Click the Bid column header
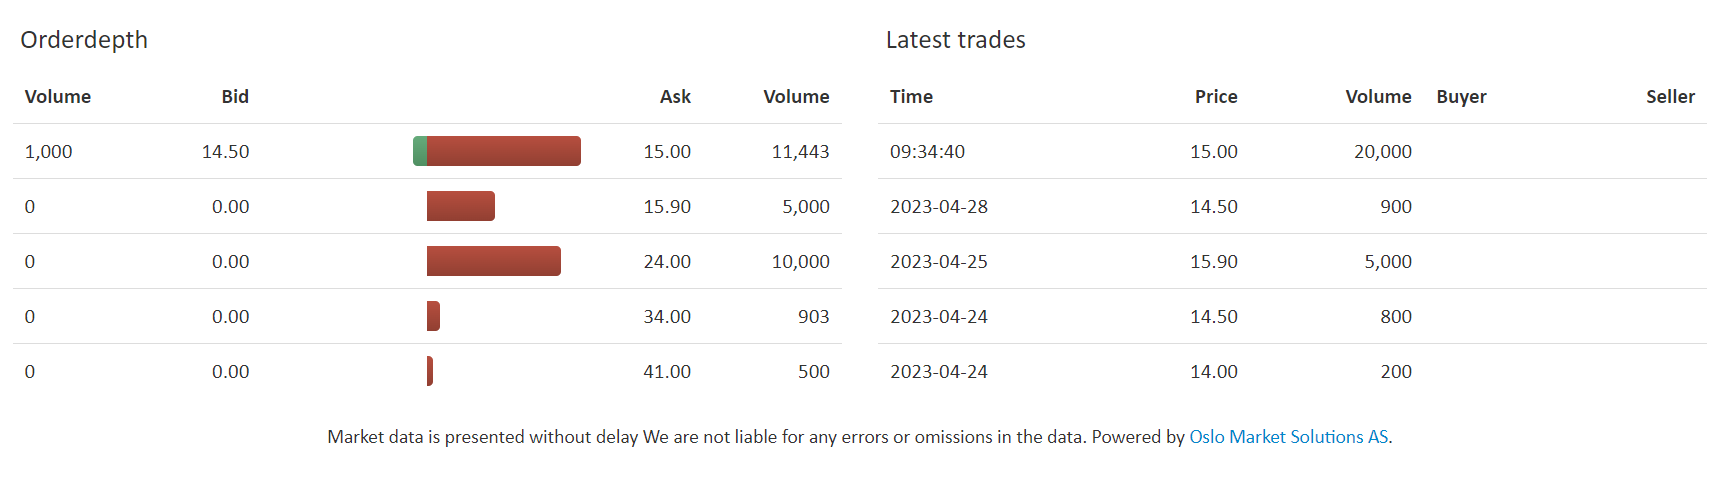 click(235, 97)
